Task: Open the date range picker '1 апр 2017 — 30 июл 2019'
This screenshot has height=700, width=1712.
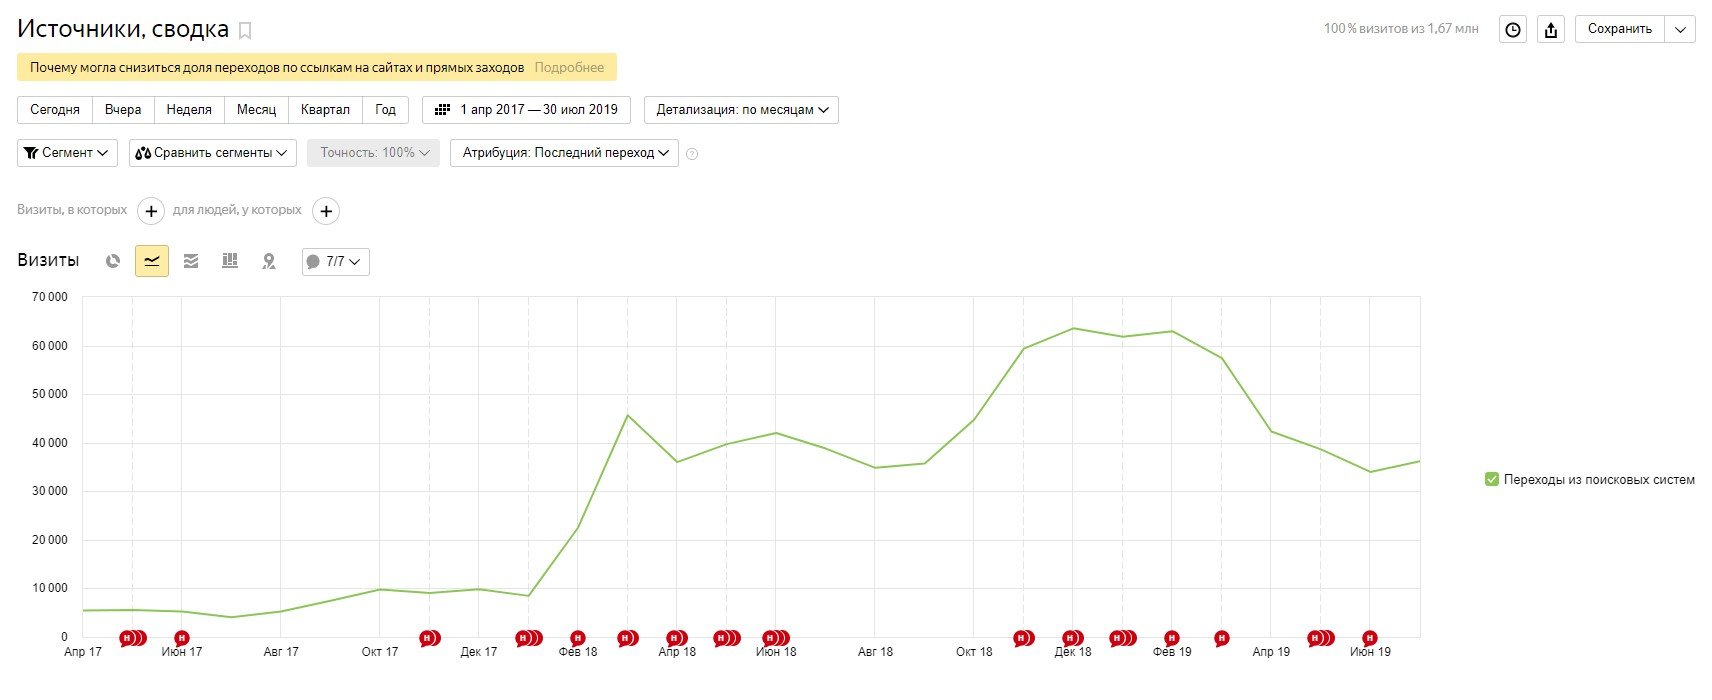Action: click(x=526, y=110)
